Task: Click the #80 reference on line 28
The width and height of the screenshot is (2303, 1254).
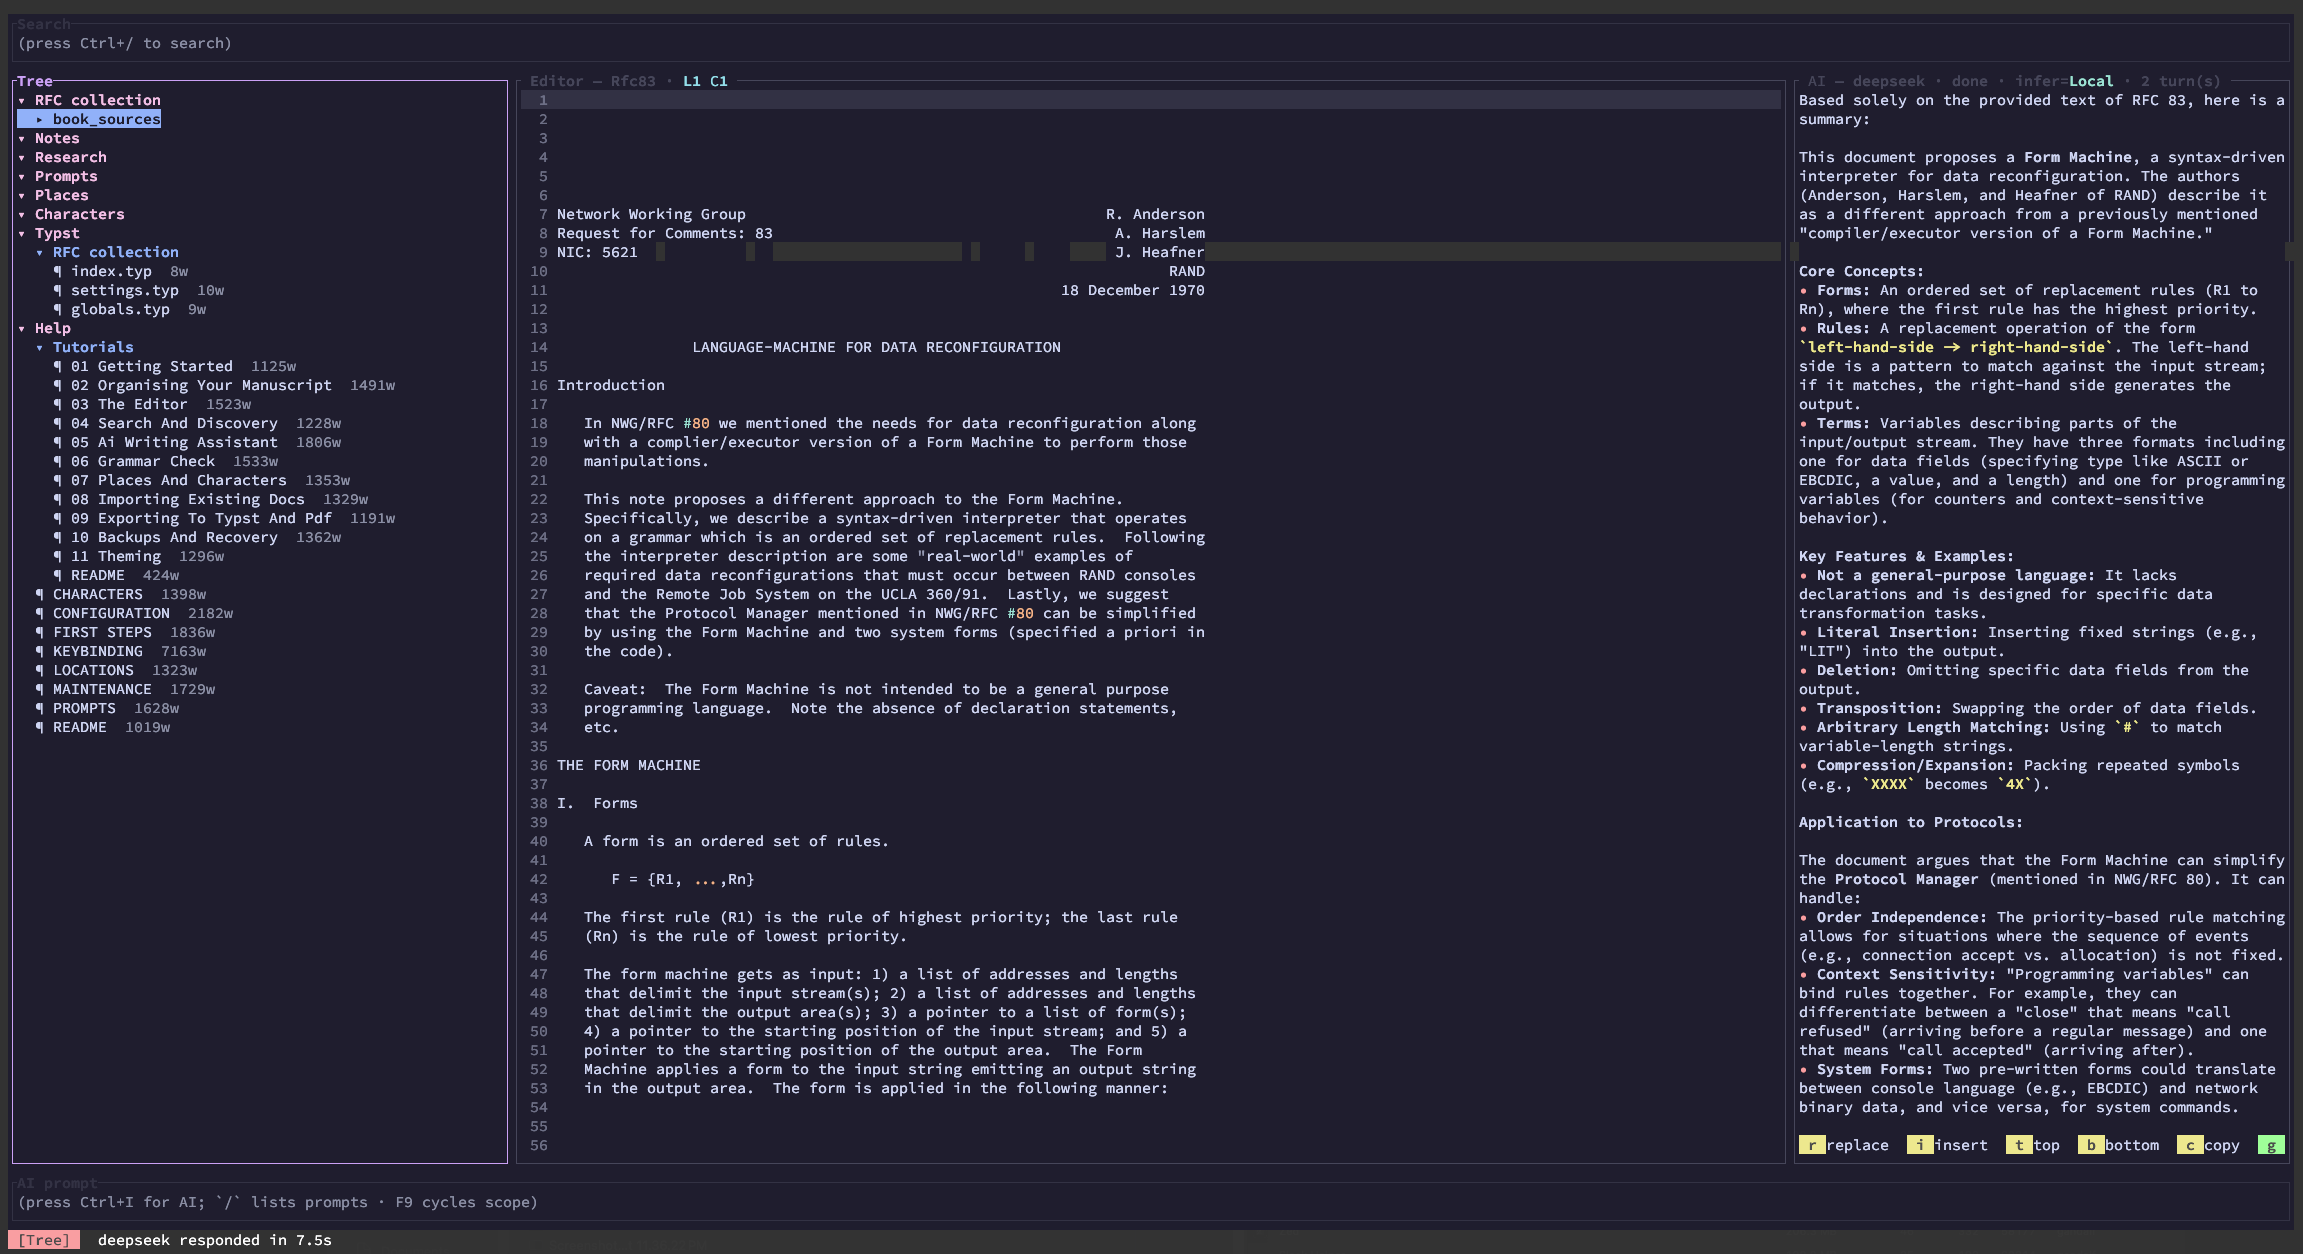Action: tap(1020, 613)
